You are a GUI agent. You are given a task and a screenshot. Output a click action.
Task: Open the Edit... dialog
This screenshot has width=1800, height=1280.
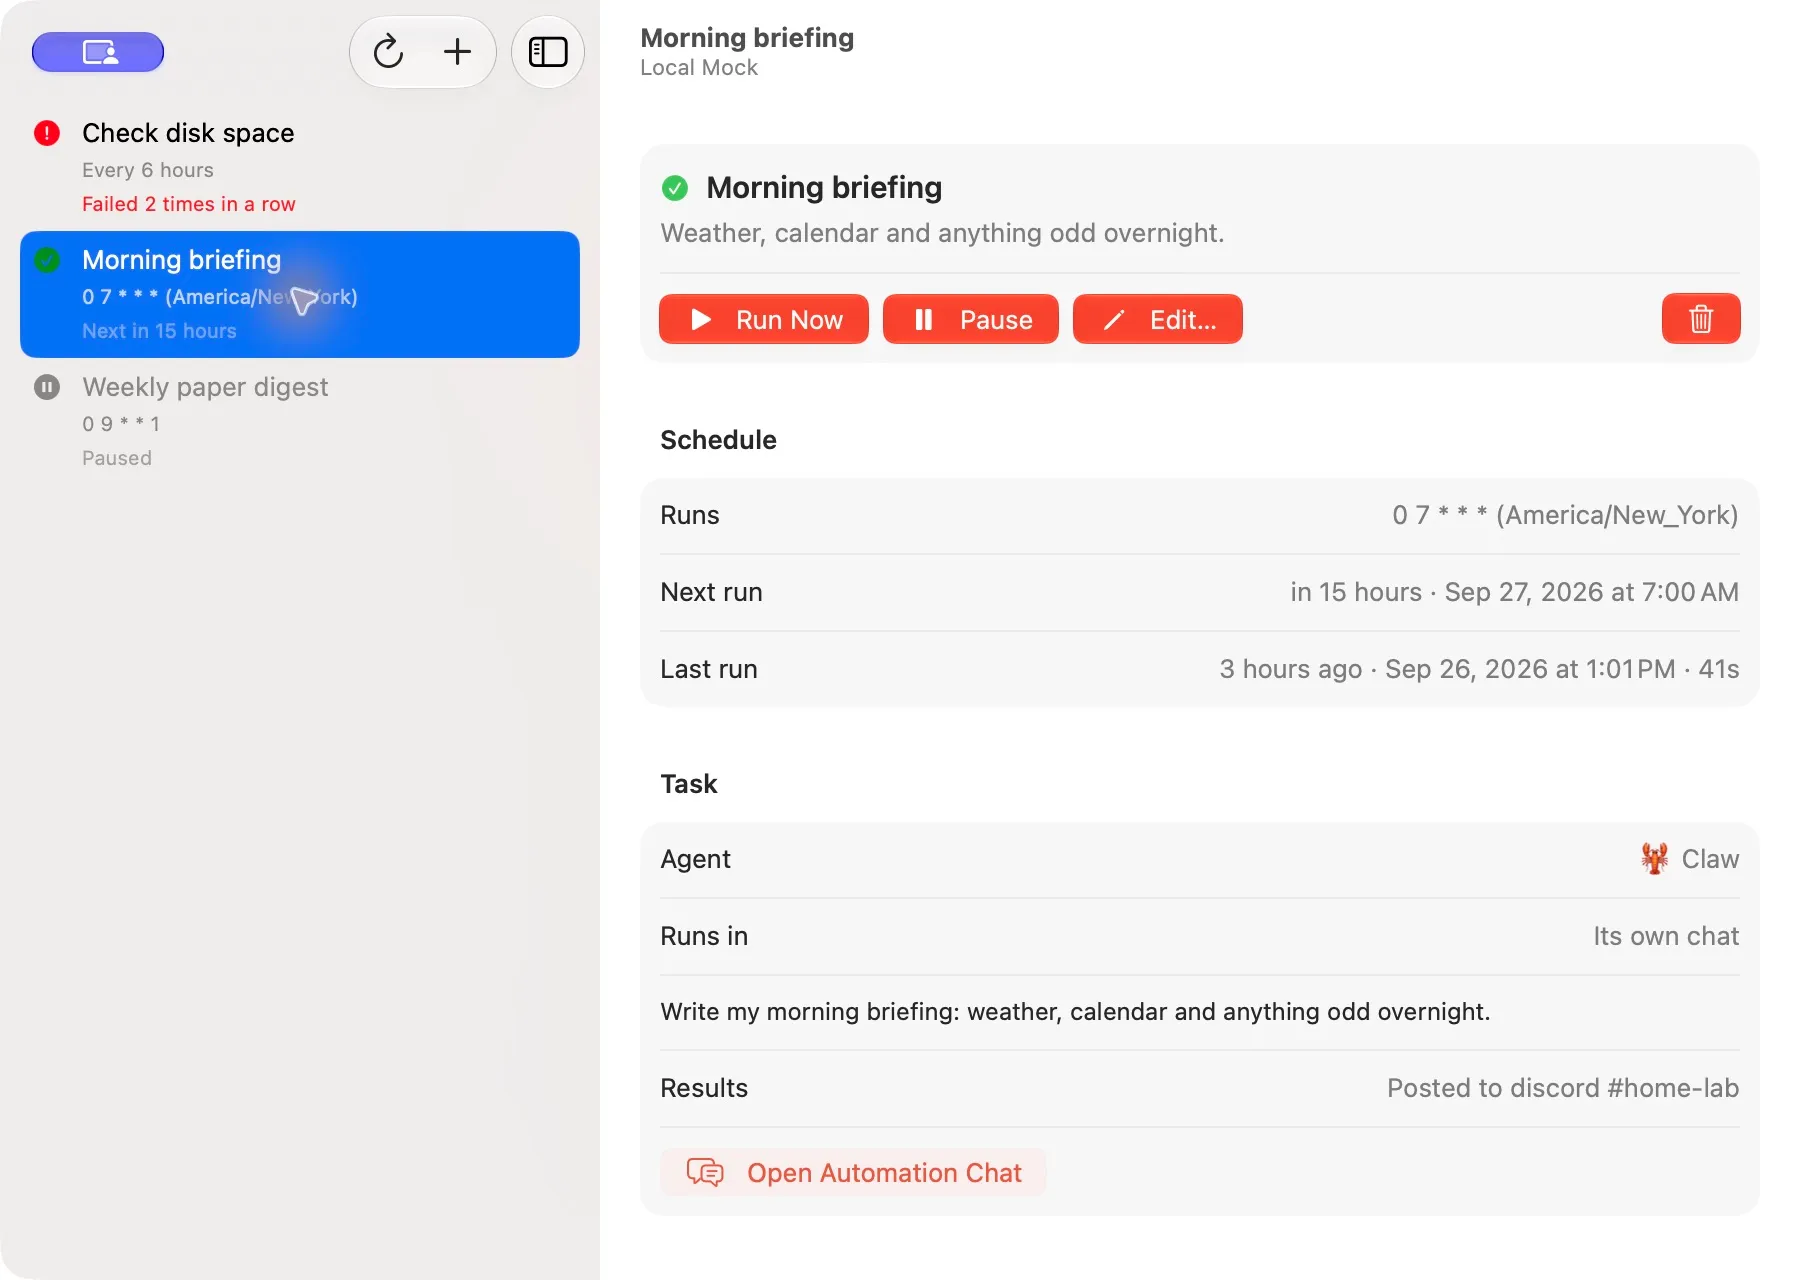[x=1158, y=319]
